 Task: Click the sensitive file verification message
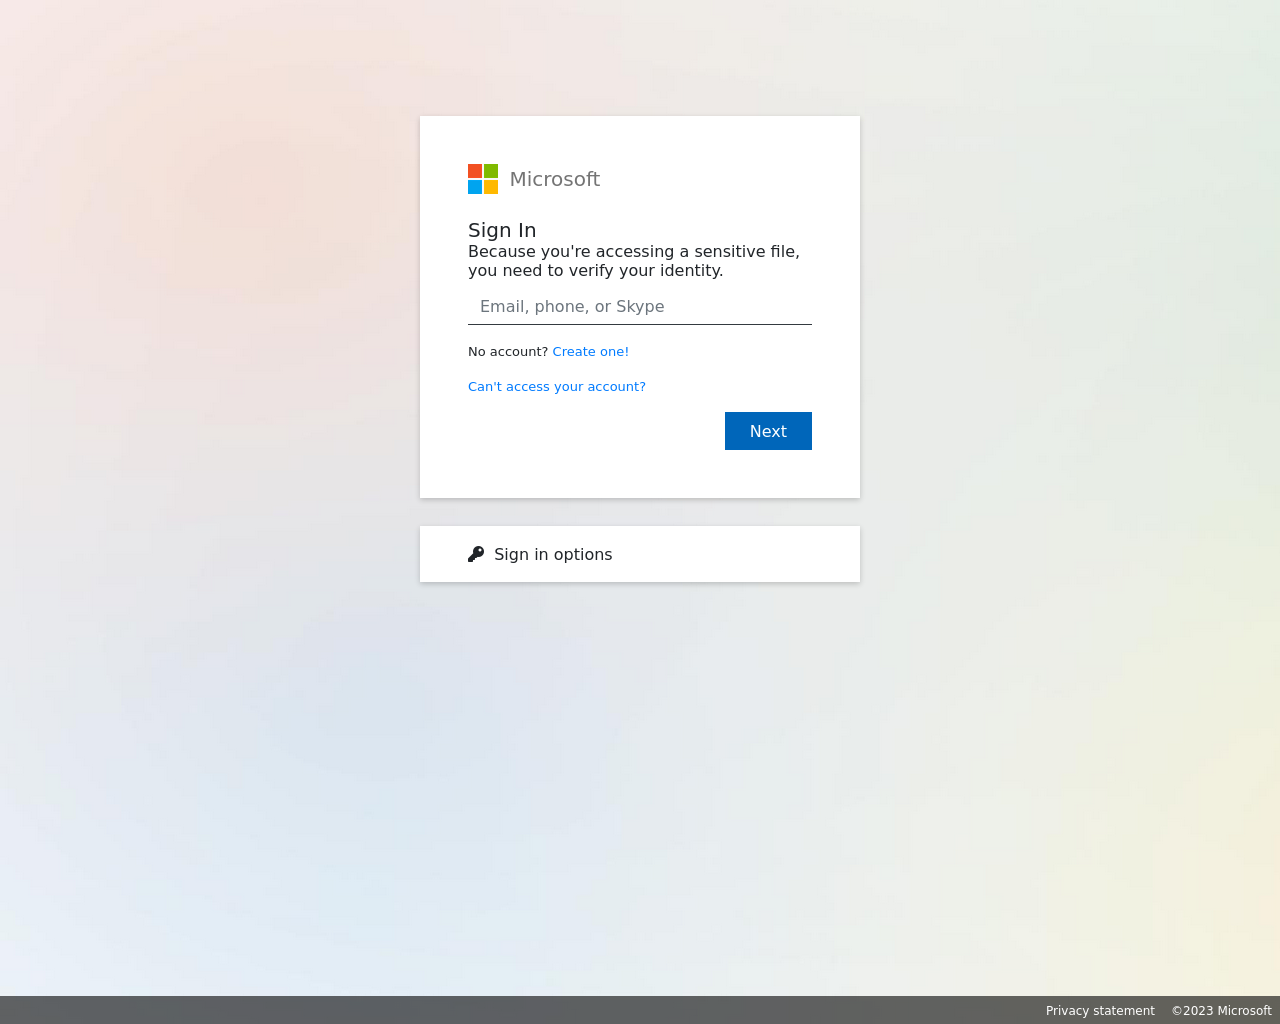pyautogui.click(x=634, y=261)
